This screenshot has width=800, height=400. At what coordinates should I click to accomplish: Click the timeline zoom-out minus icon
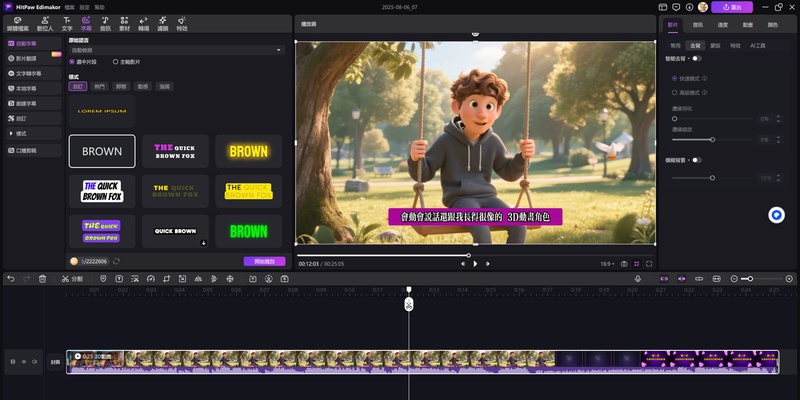pos(734,279)
